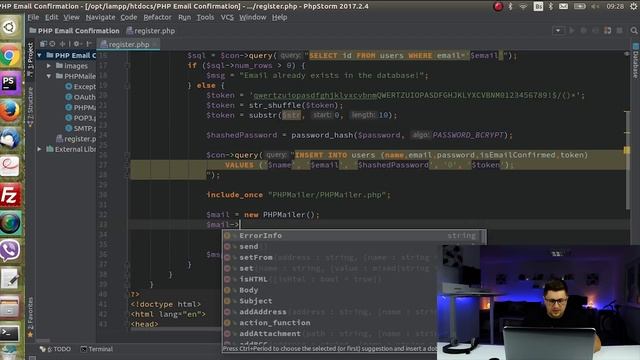Toggle the TODO tool window
640x360 pixels.
(56, 349)
